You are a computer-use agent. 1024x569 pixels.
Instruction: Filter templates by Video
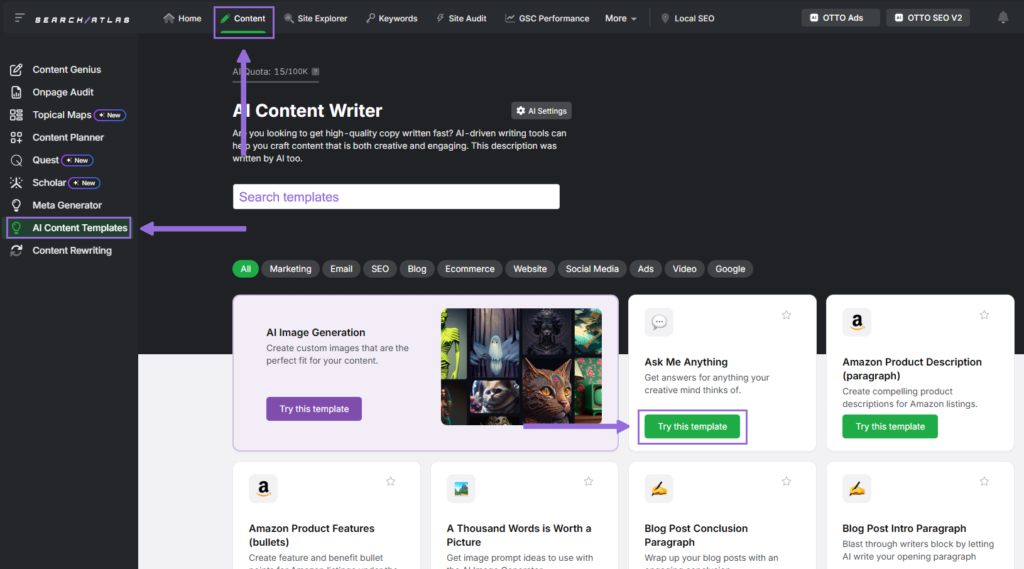click(x=684, y=269)
